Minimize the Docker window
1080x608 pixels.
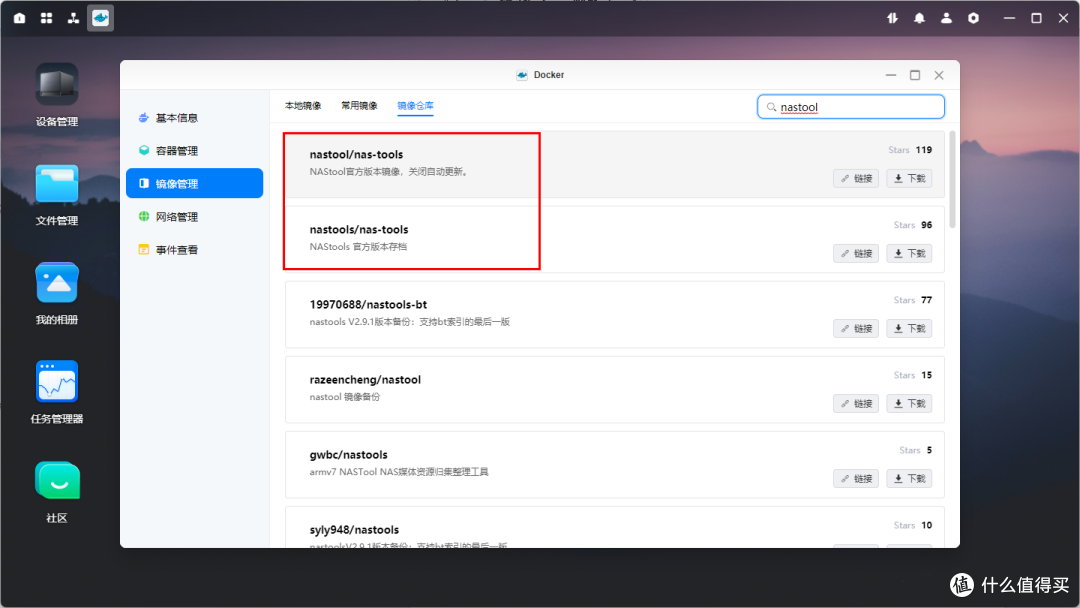click(891, 75)
